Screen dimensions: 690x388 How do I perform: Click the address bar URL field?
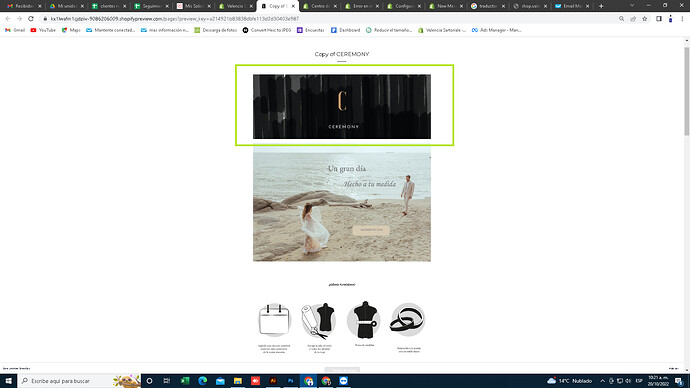pos(326,19)
